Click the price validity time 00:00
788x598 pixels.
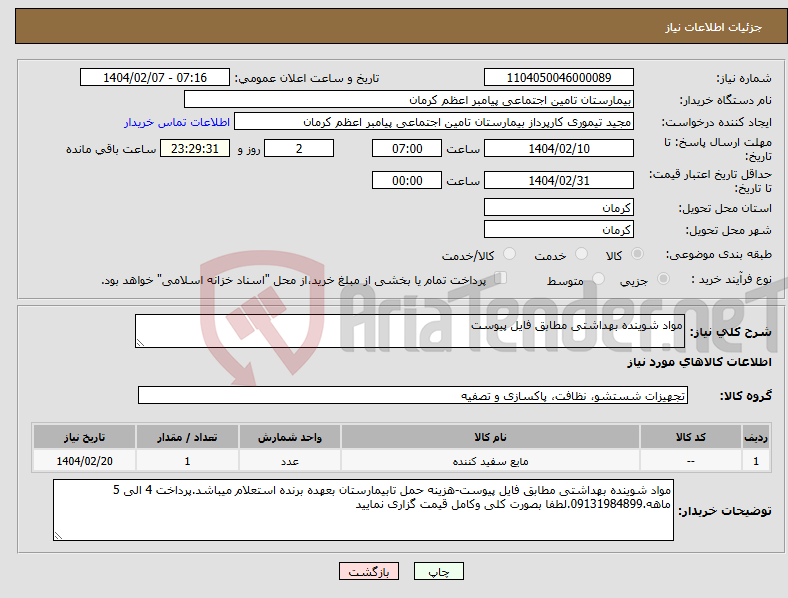tap(407, 180)
